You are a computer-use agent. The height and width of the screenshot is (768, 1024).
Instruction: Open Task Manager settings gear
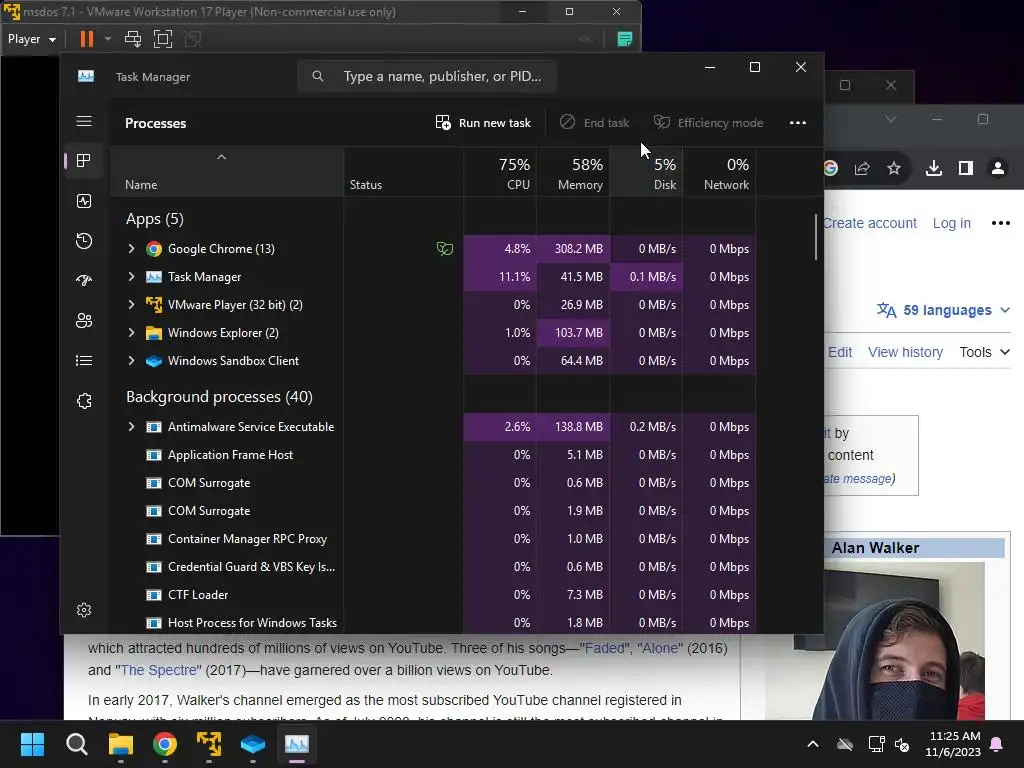pos(84,610)
